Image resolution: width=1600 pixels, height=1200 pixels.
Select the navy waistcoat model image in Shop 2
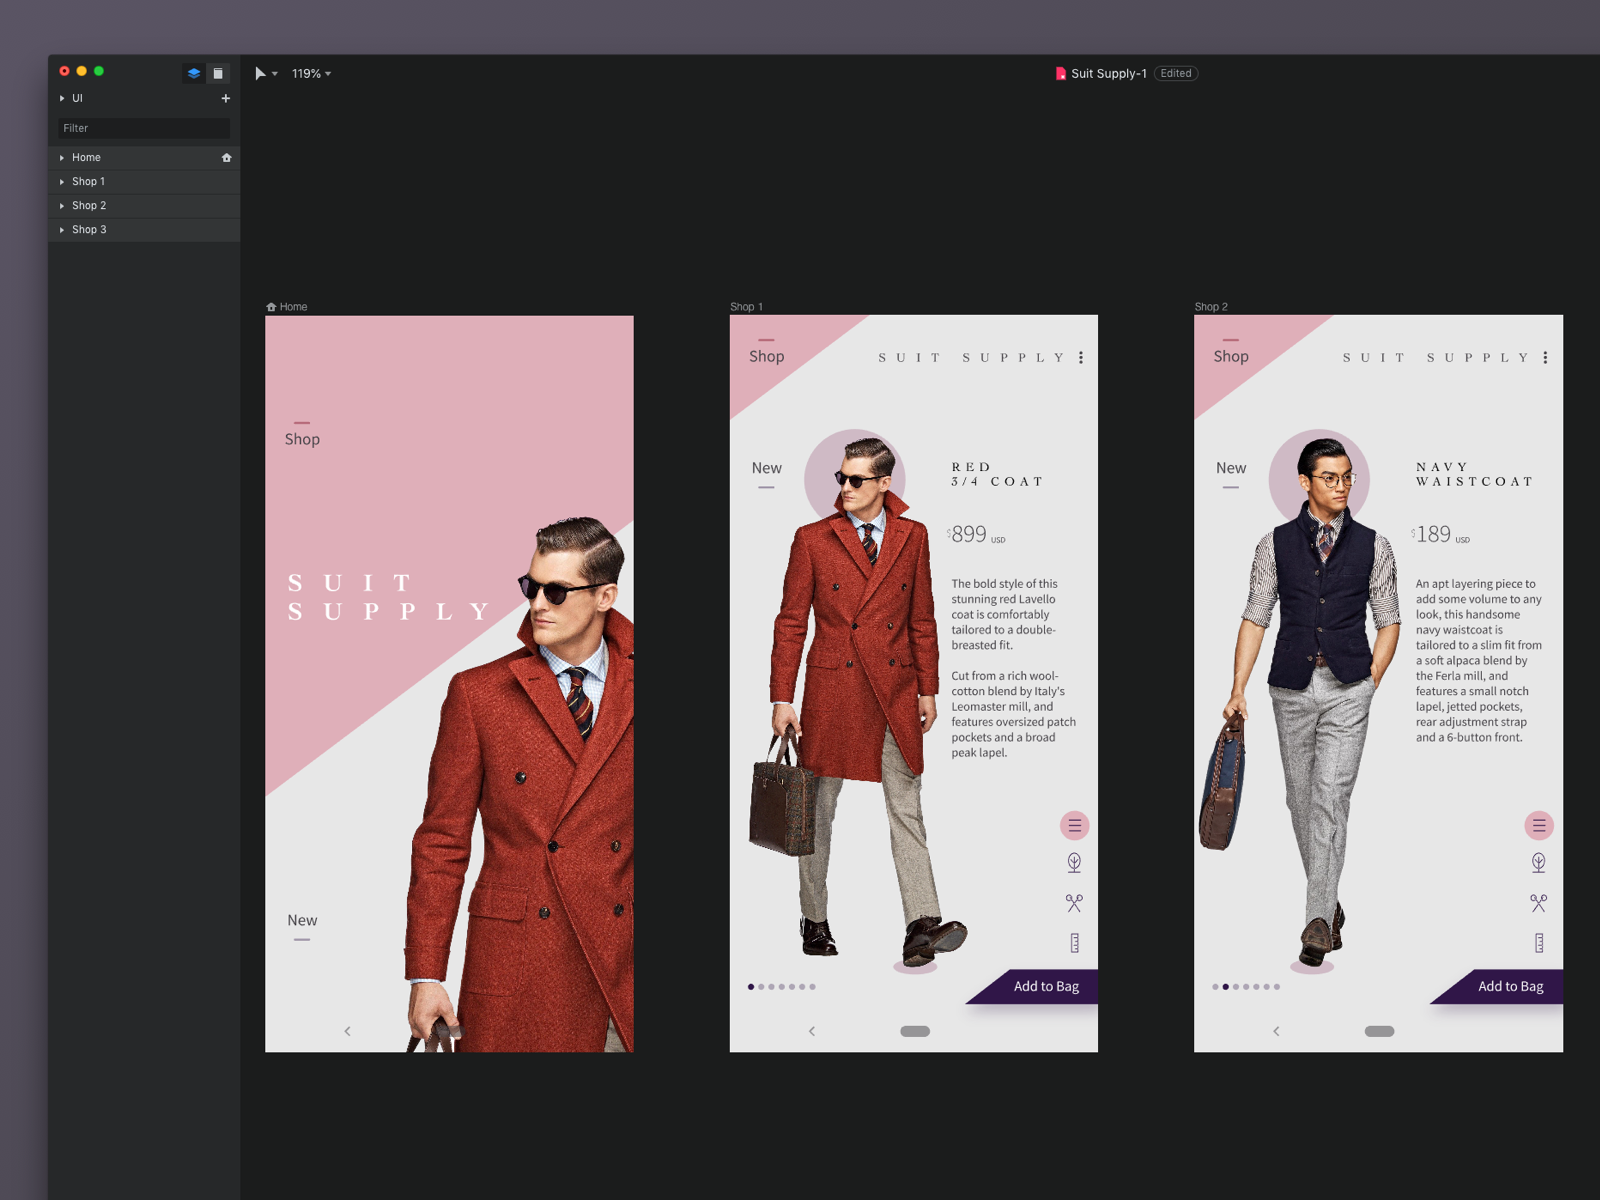tap(1300, 700)
